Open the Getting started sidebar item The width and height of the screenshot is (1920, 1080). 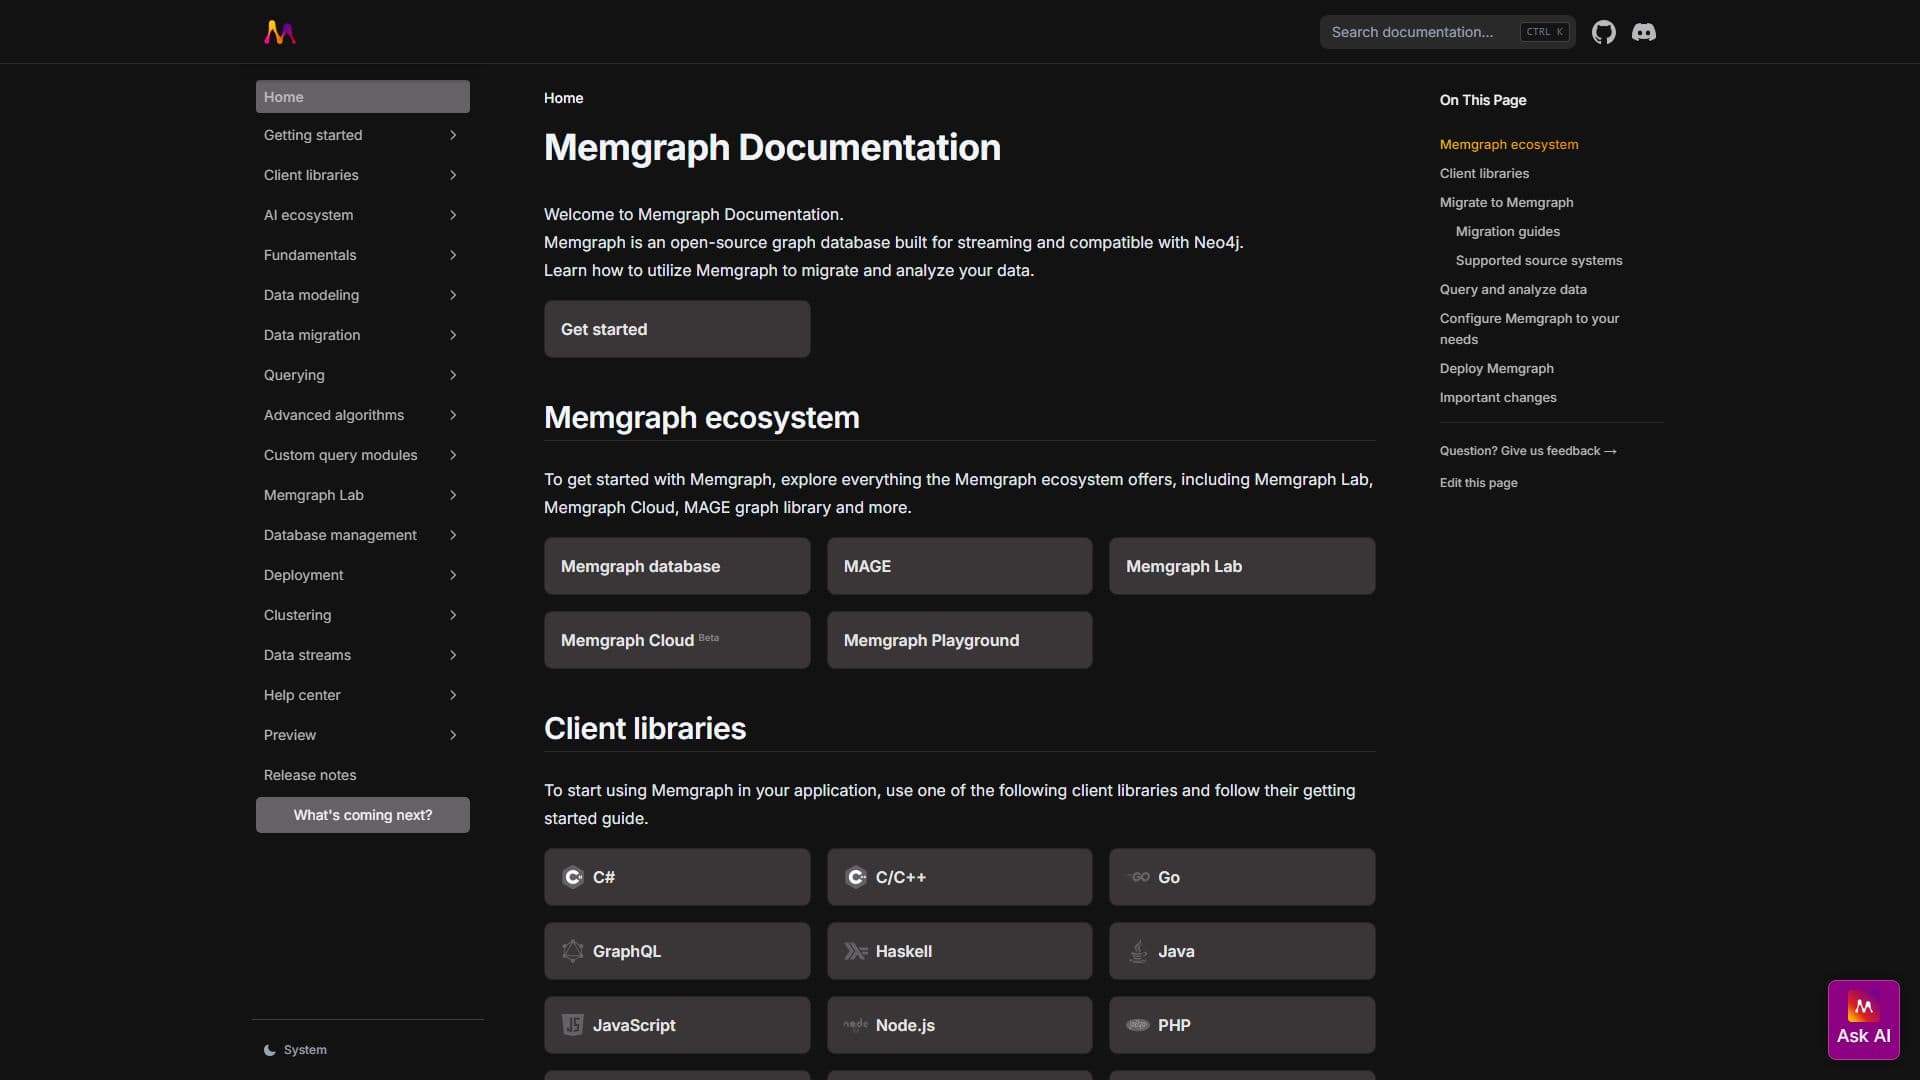click(362, 135)
